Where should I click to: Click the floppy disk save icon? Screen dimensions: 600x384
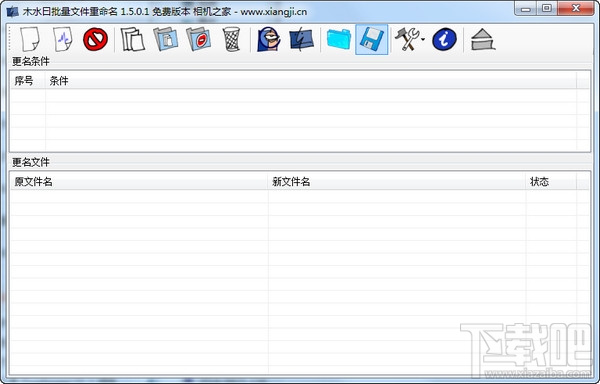(x=372, y=39)
